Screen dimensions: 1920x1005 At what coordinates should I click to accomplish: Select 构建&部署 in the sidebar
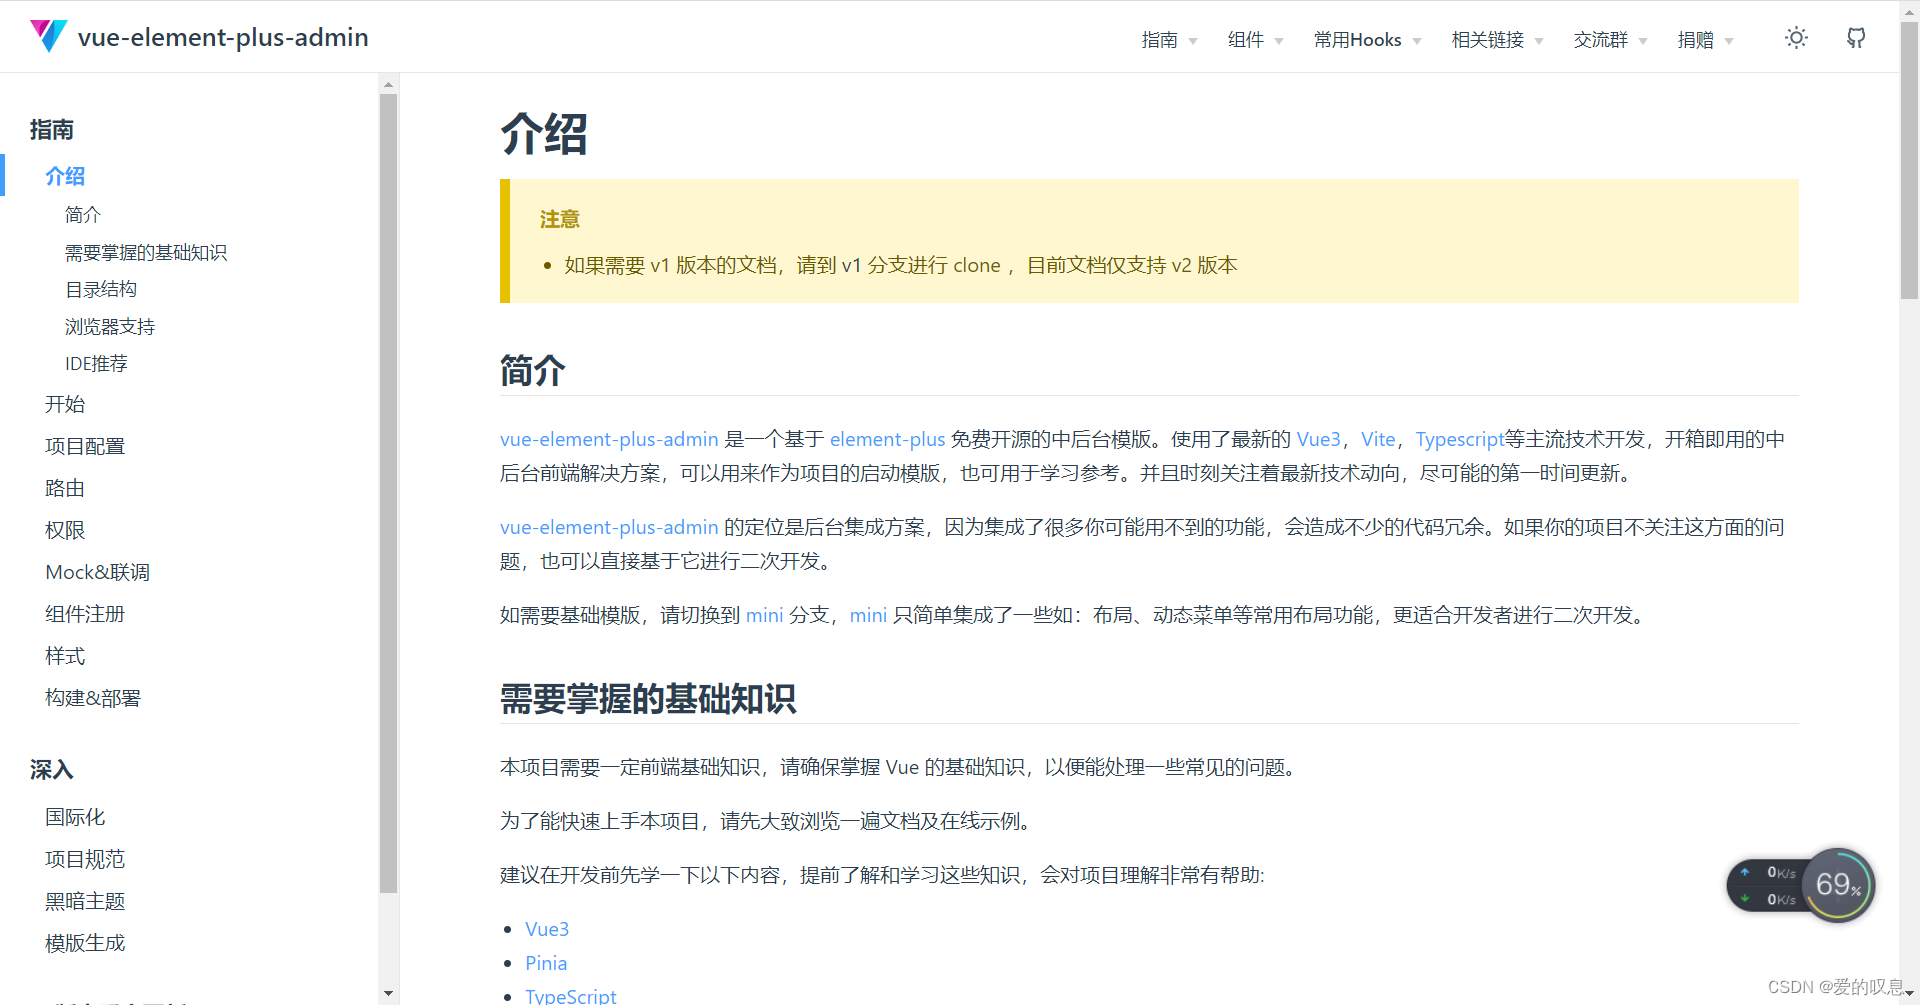(x=92, y=697)
